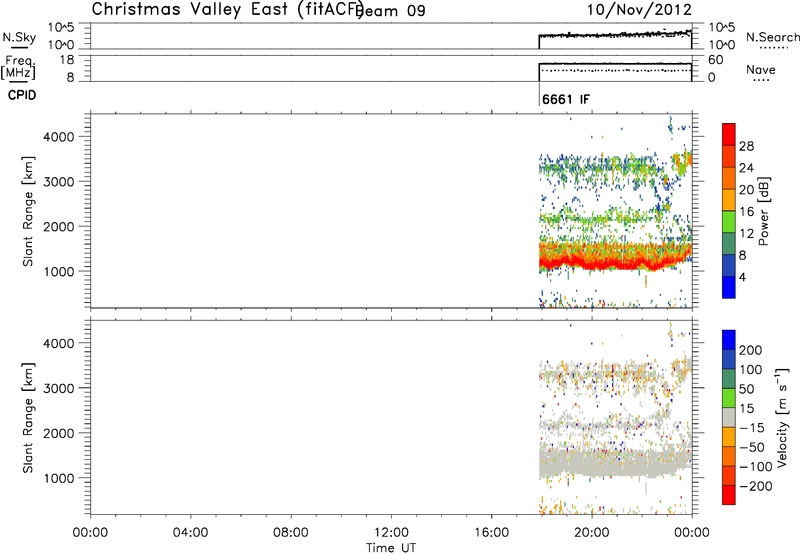Click the 04:00 time tick label
Screen dimensions: 800x554
point(190,533)
